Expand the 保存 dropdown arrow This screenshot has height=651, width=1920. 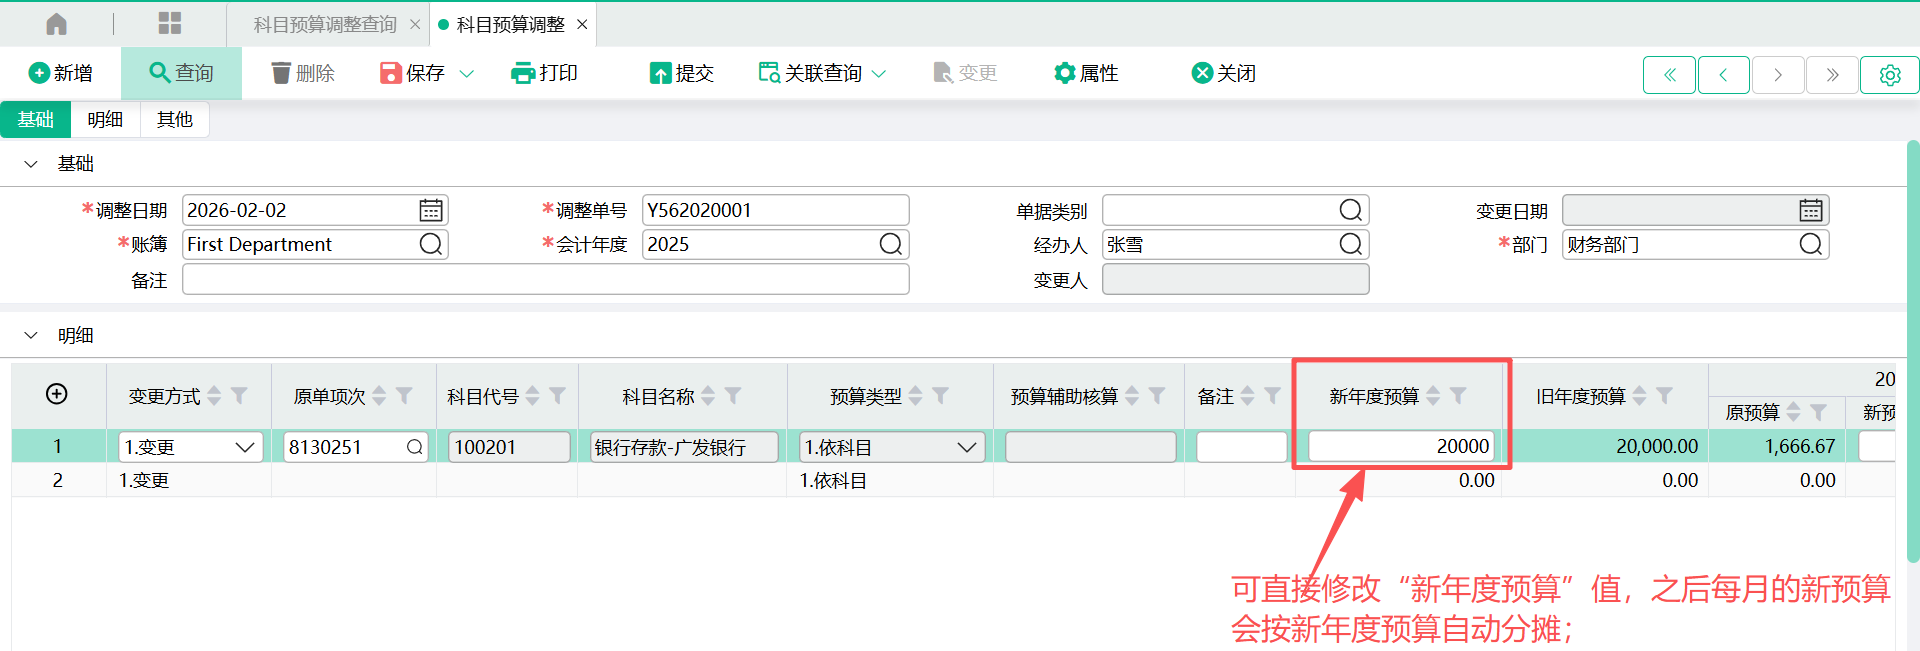pyautogui.click(x=466, y=74)
